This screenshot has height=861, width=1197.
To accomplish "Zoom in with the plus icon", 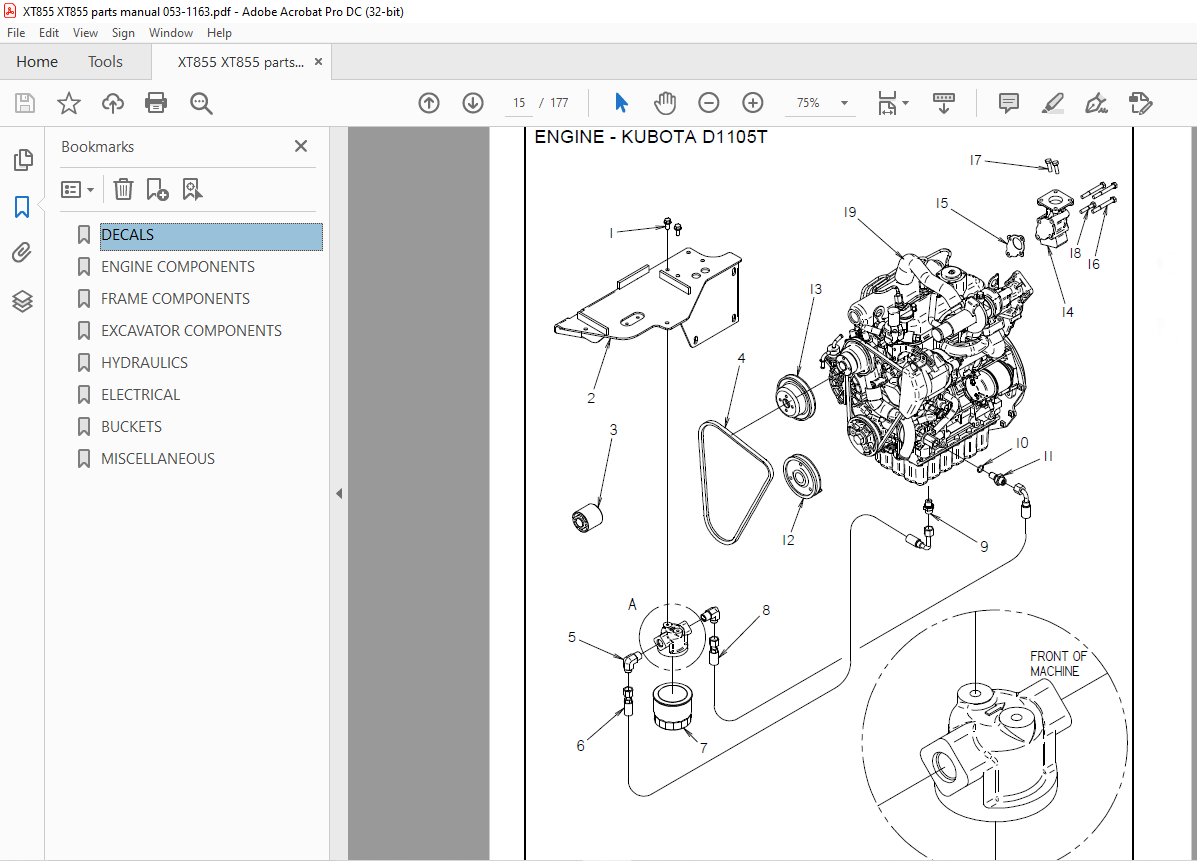I will [753, 103].
